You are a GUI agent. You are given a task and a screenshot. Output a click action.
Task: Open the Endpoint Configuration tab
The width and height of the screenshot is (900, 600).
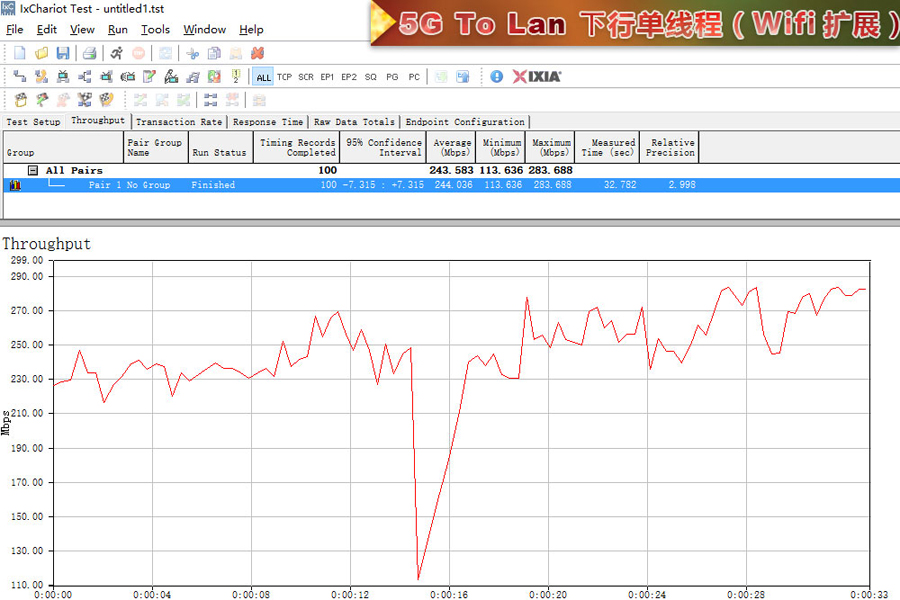(x=465, y=122)
